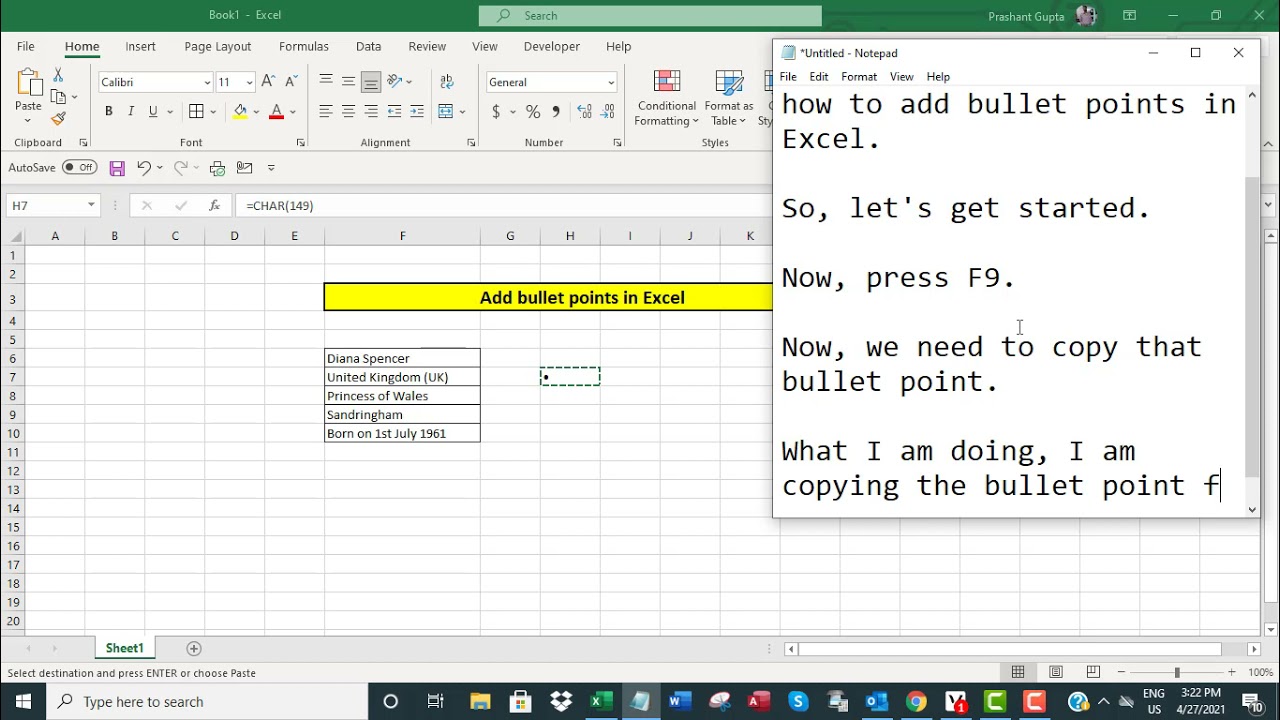Open the Font size dropdown
This screenshot has width=1280, height=720.
click(x=249, y=82)
